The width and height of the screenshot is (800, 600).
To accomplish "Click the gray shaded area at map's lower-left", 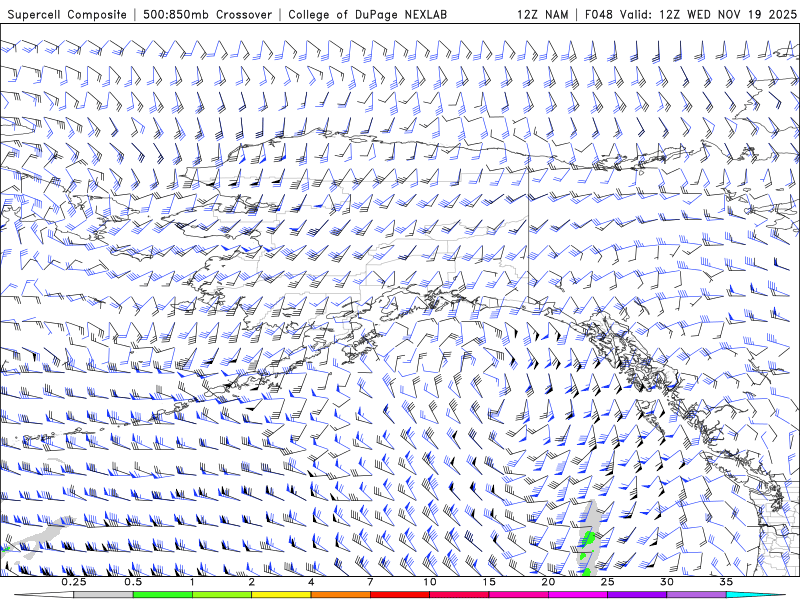I will click(43, 536).
